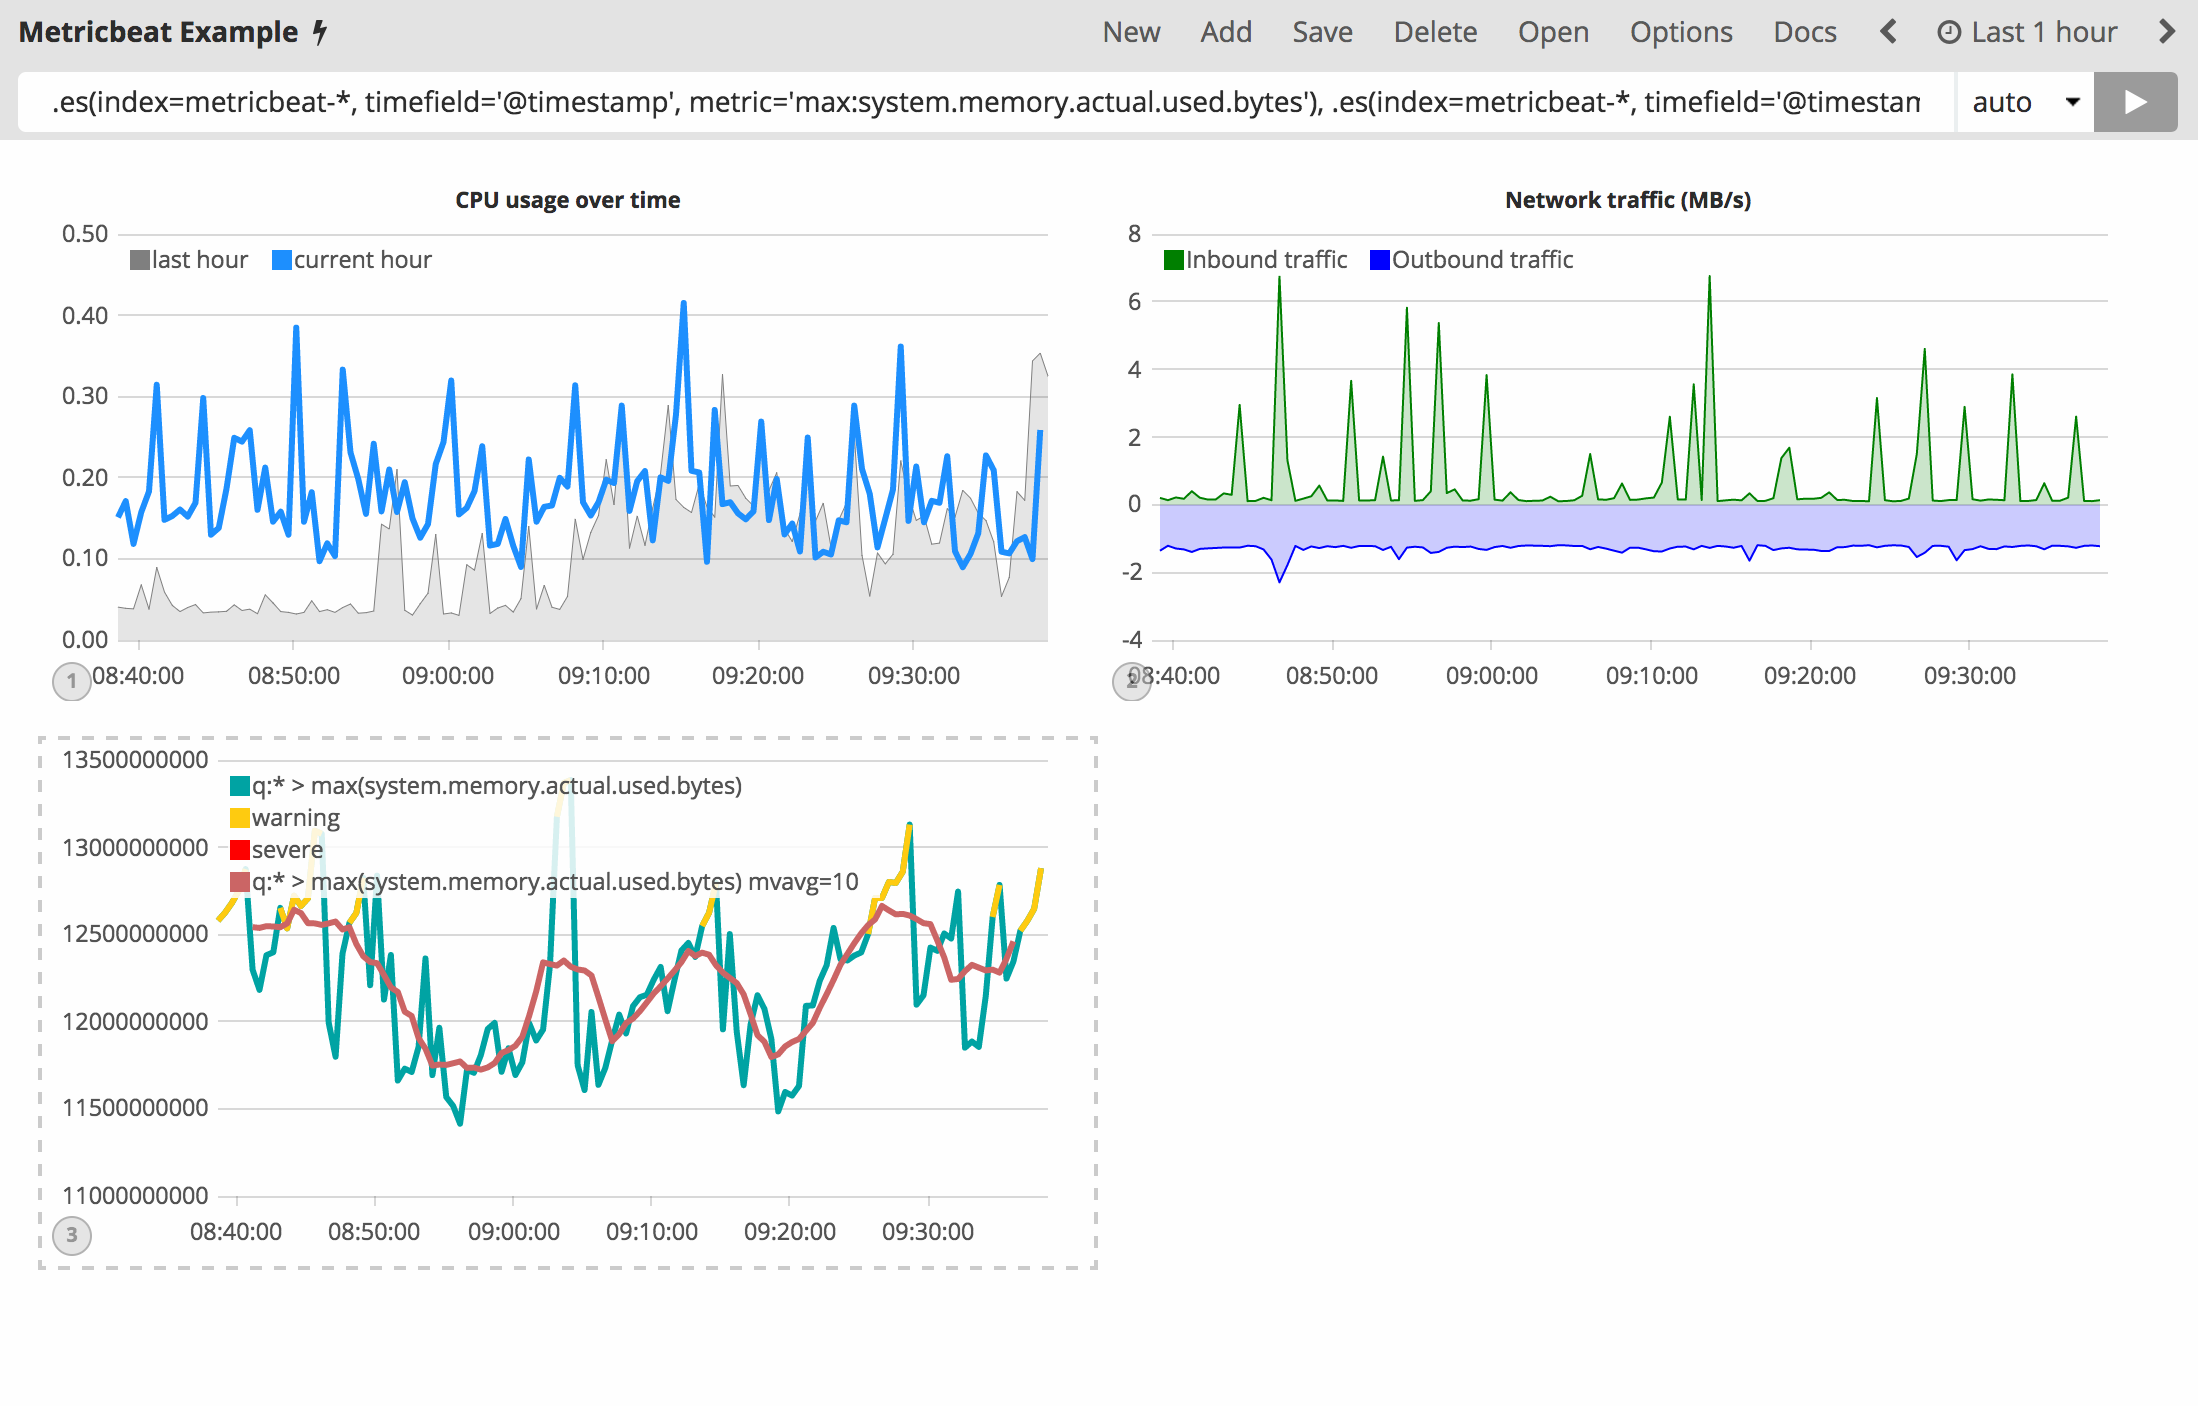Open the 'Last 1 hour' time picker
This screenshot has width=2198, height=1406.
coord(2043,32)
